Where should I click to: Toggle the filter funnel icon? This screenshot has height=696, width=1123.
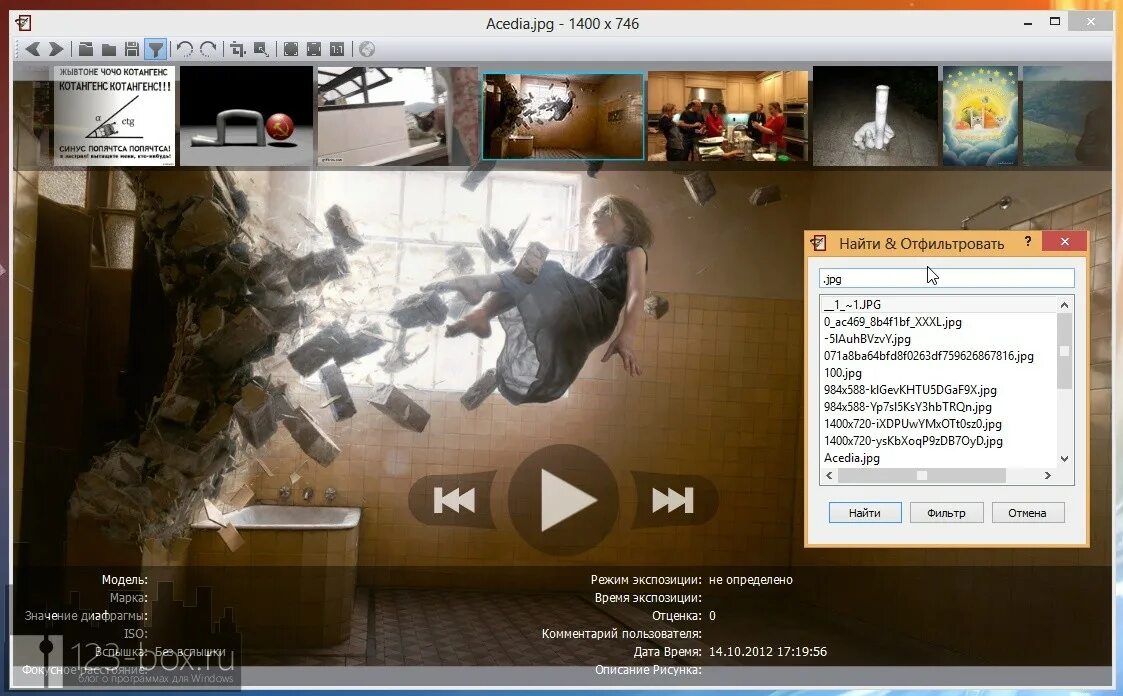click(155, 49)
